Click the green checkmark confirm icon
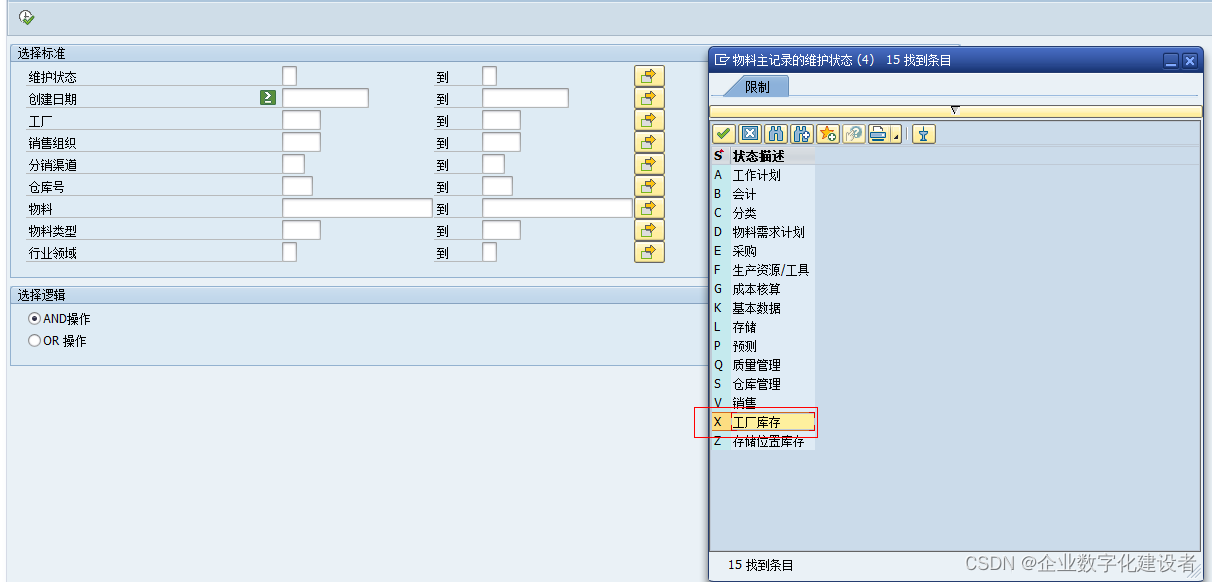The width and height of the screenshot is (1212, 582). pos(723,133)
